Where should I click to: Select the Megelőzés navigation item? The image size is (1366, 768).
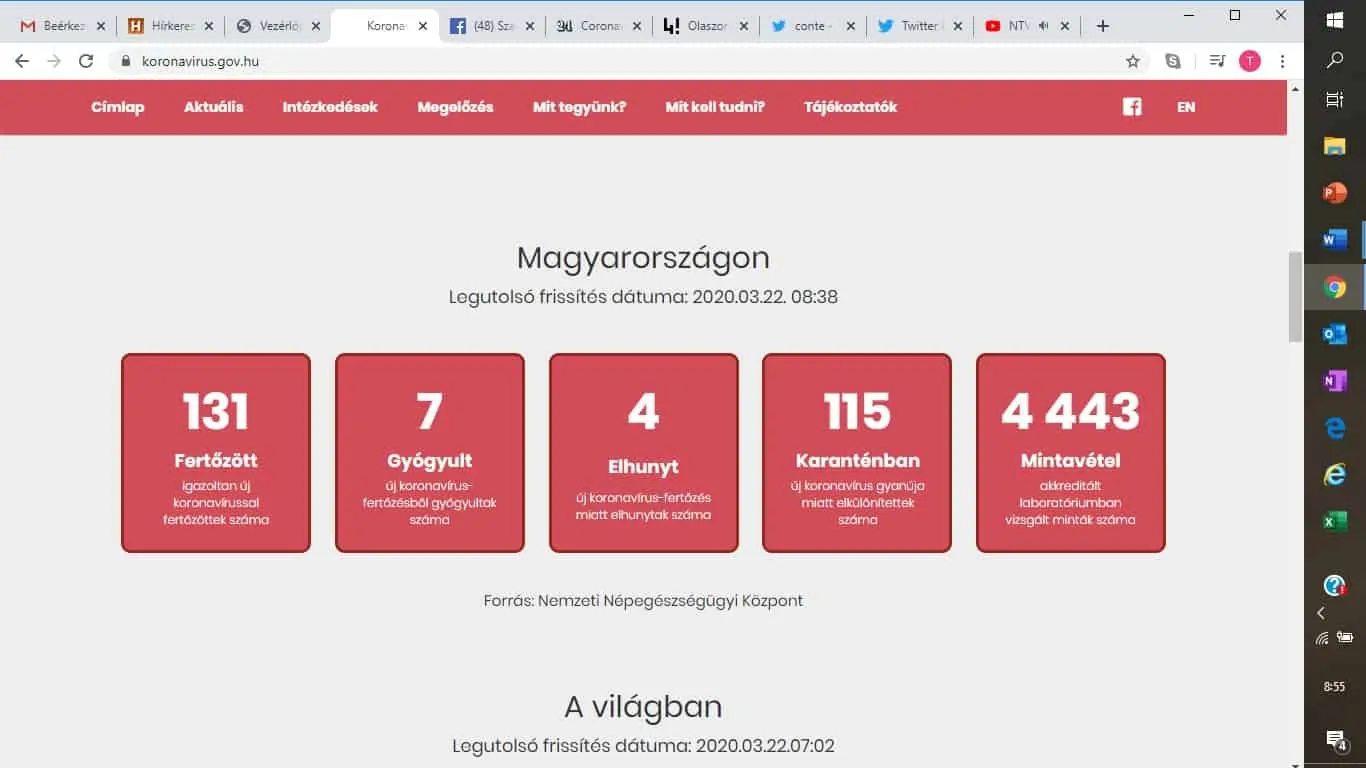[x=455, y=107]
